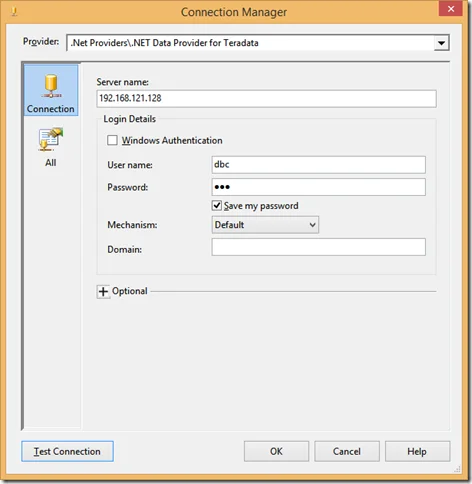Click the Server name label
The height and width of the screenshot is (484, 472).
click(x=122, y=82)
